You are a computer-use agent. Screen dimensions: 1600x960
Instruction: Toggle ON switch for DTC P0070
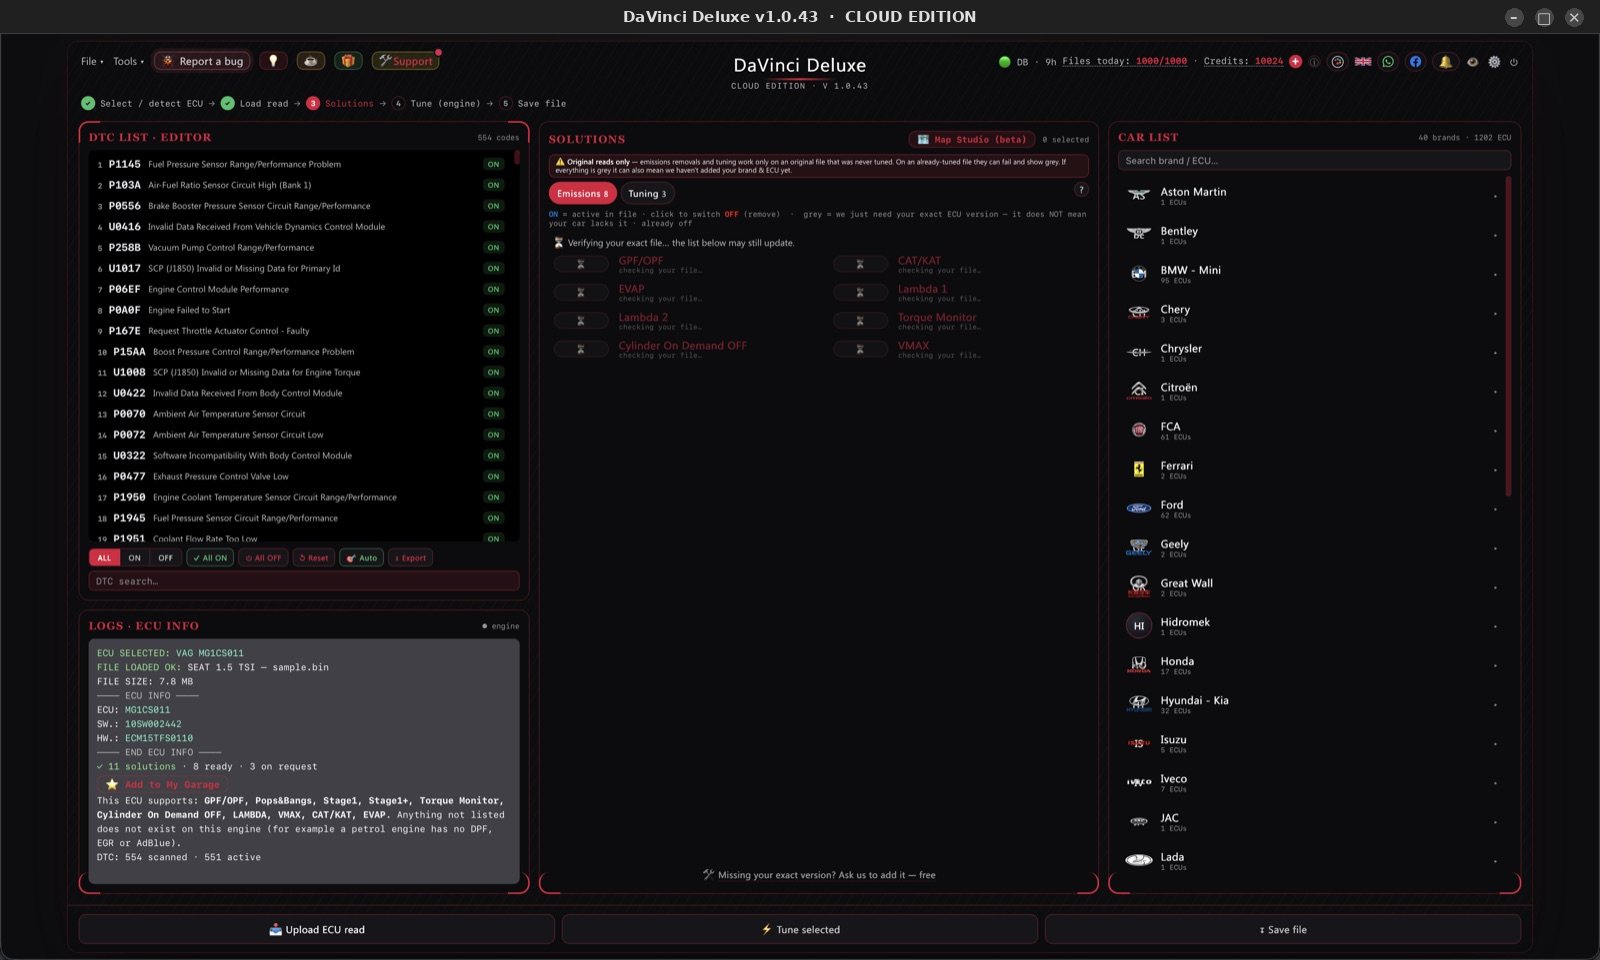(494, 414)
